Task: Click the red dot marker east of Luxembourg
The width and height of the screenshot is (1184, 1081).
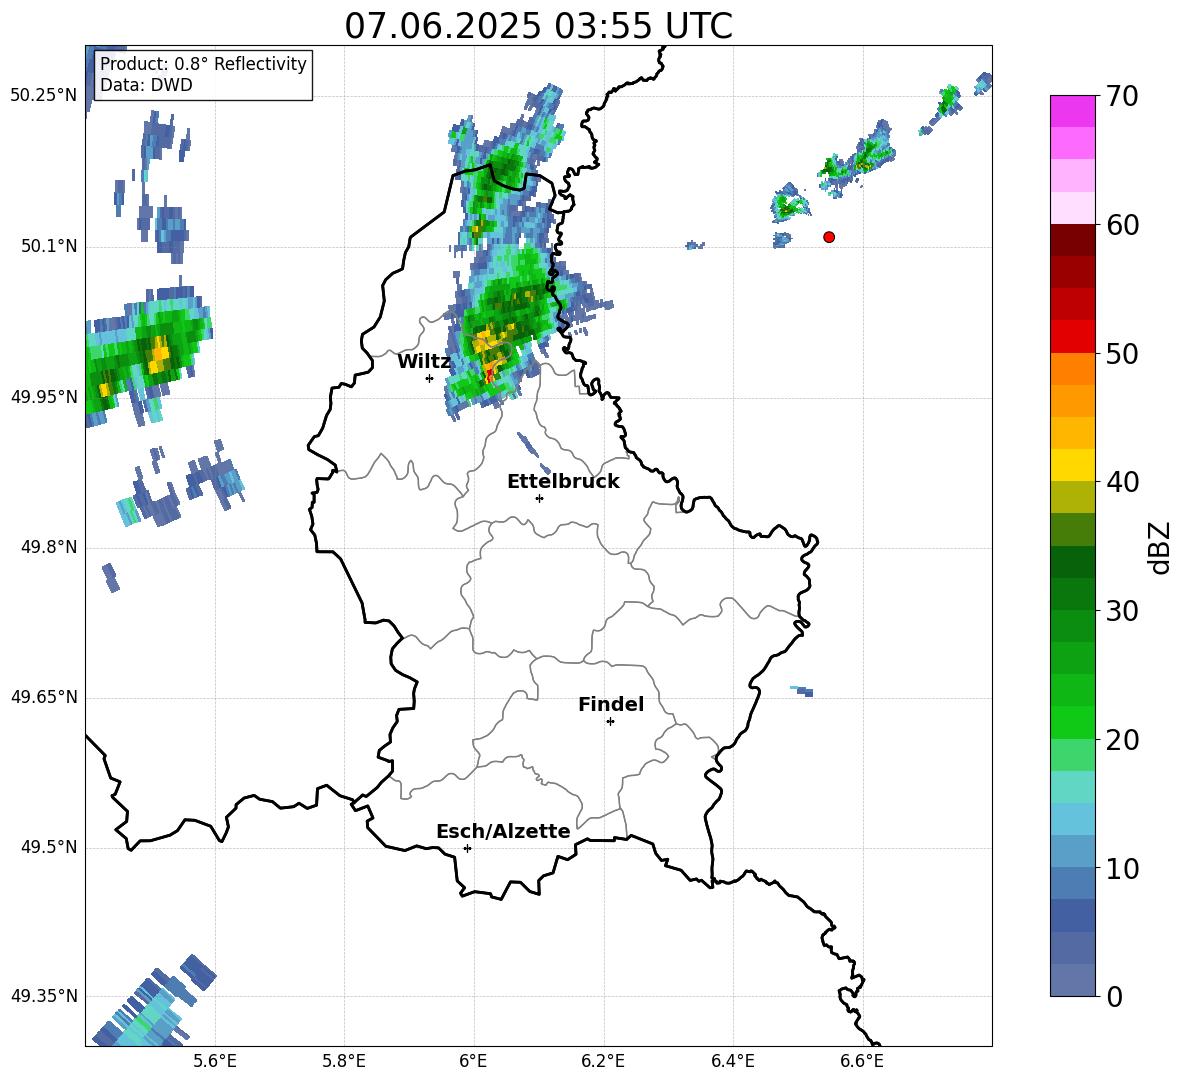Action: (x=829, y=237)
